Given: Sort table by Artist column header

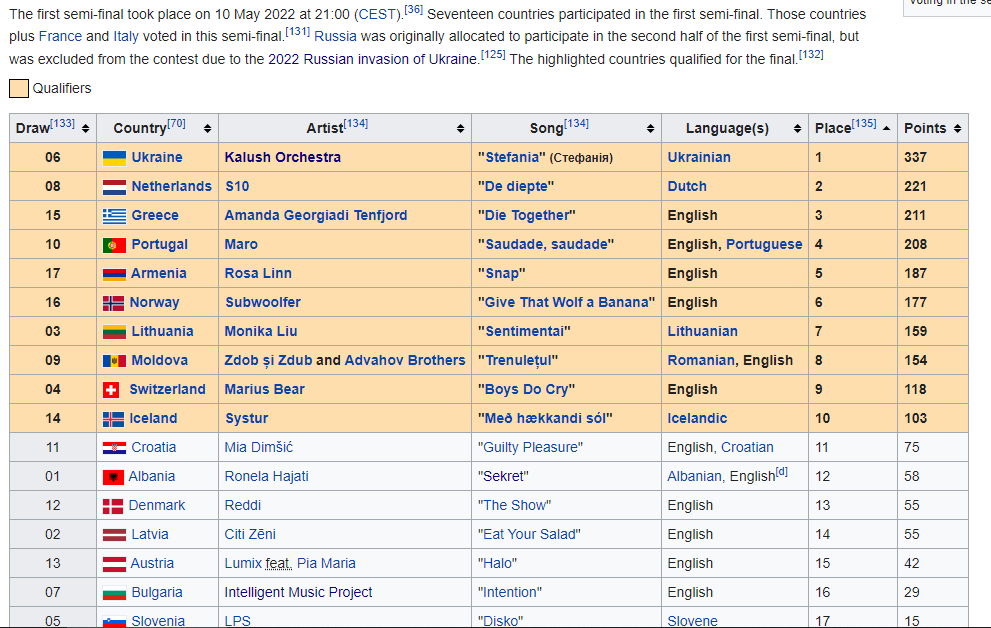Looking at the screenshot, I should coord(460,129).
